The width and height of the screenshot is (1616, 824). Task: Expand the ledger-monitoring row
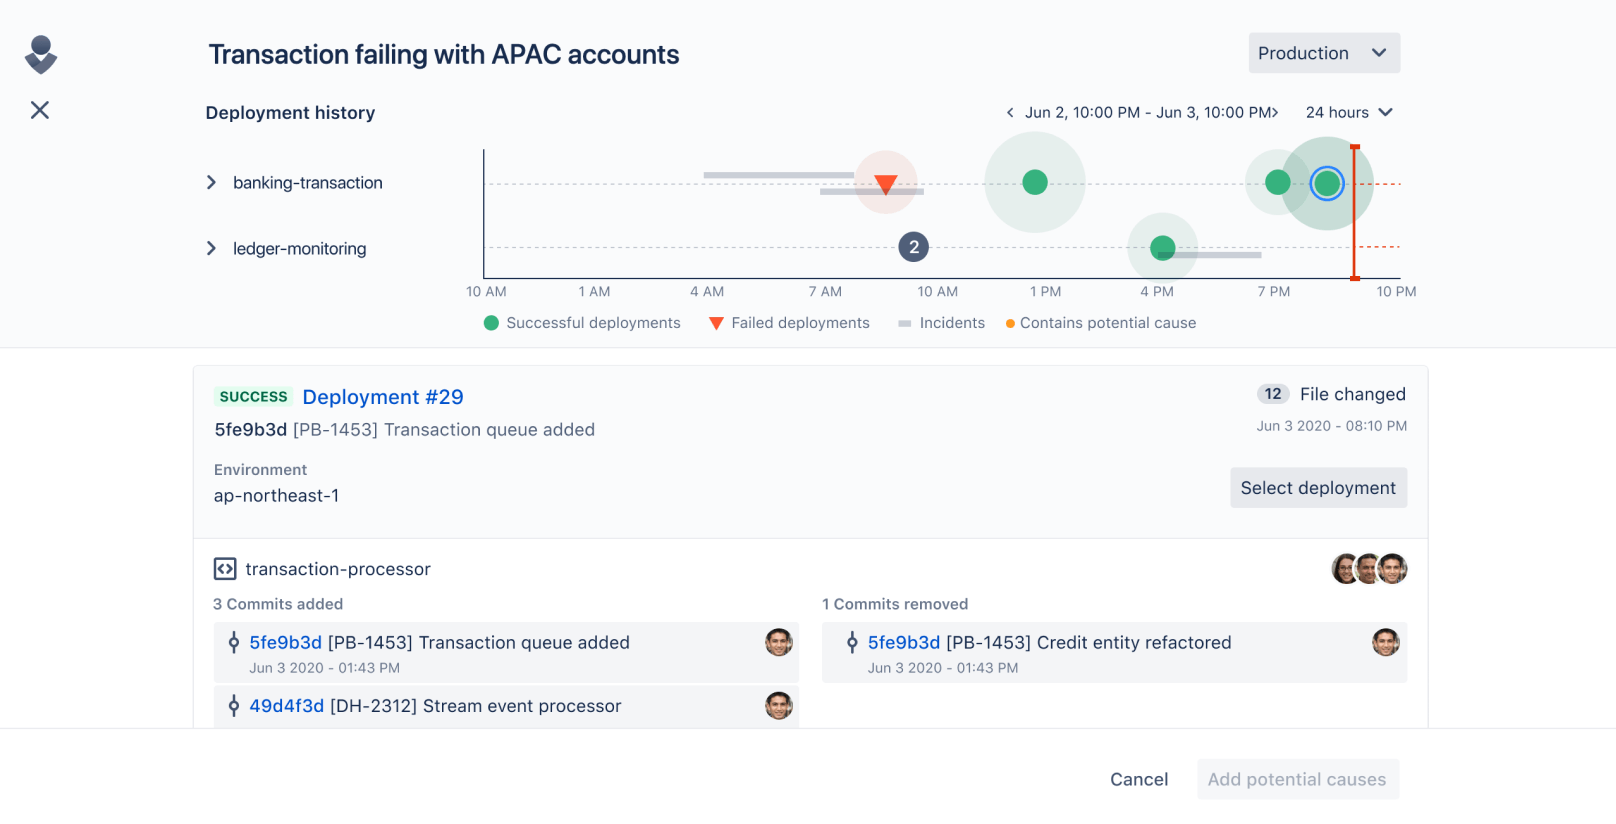211,248
